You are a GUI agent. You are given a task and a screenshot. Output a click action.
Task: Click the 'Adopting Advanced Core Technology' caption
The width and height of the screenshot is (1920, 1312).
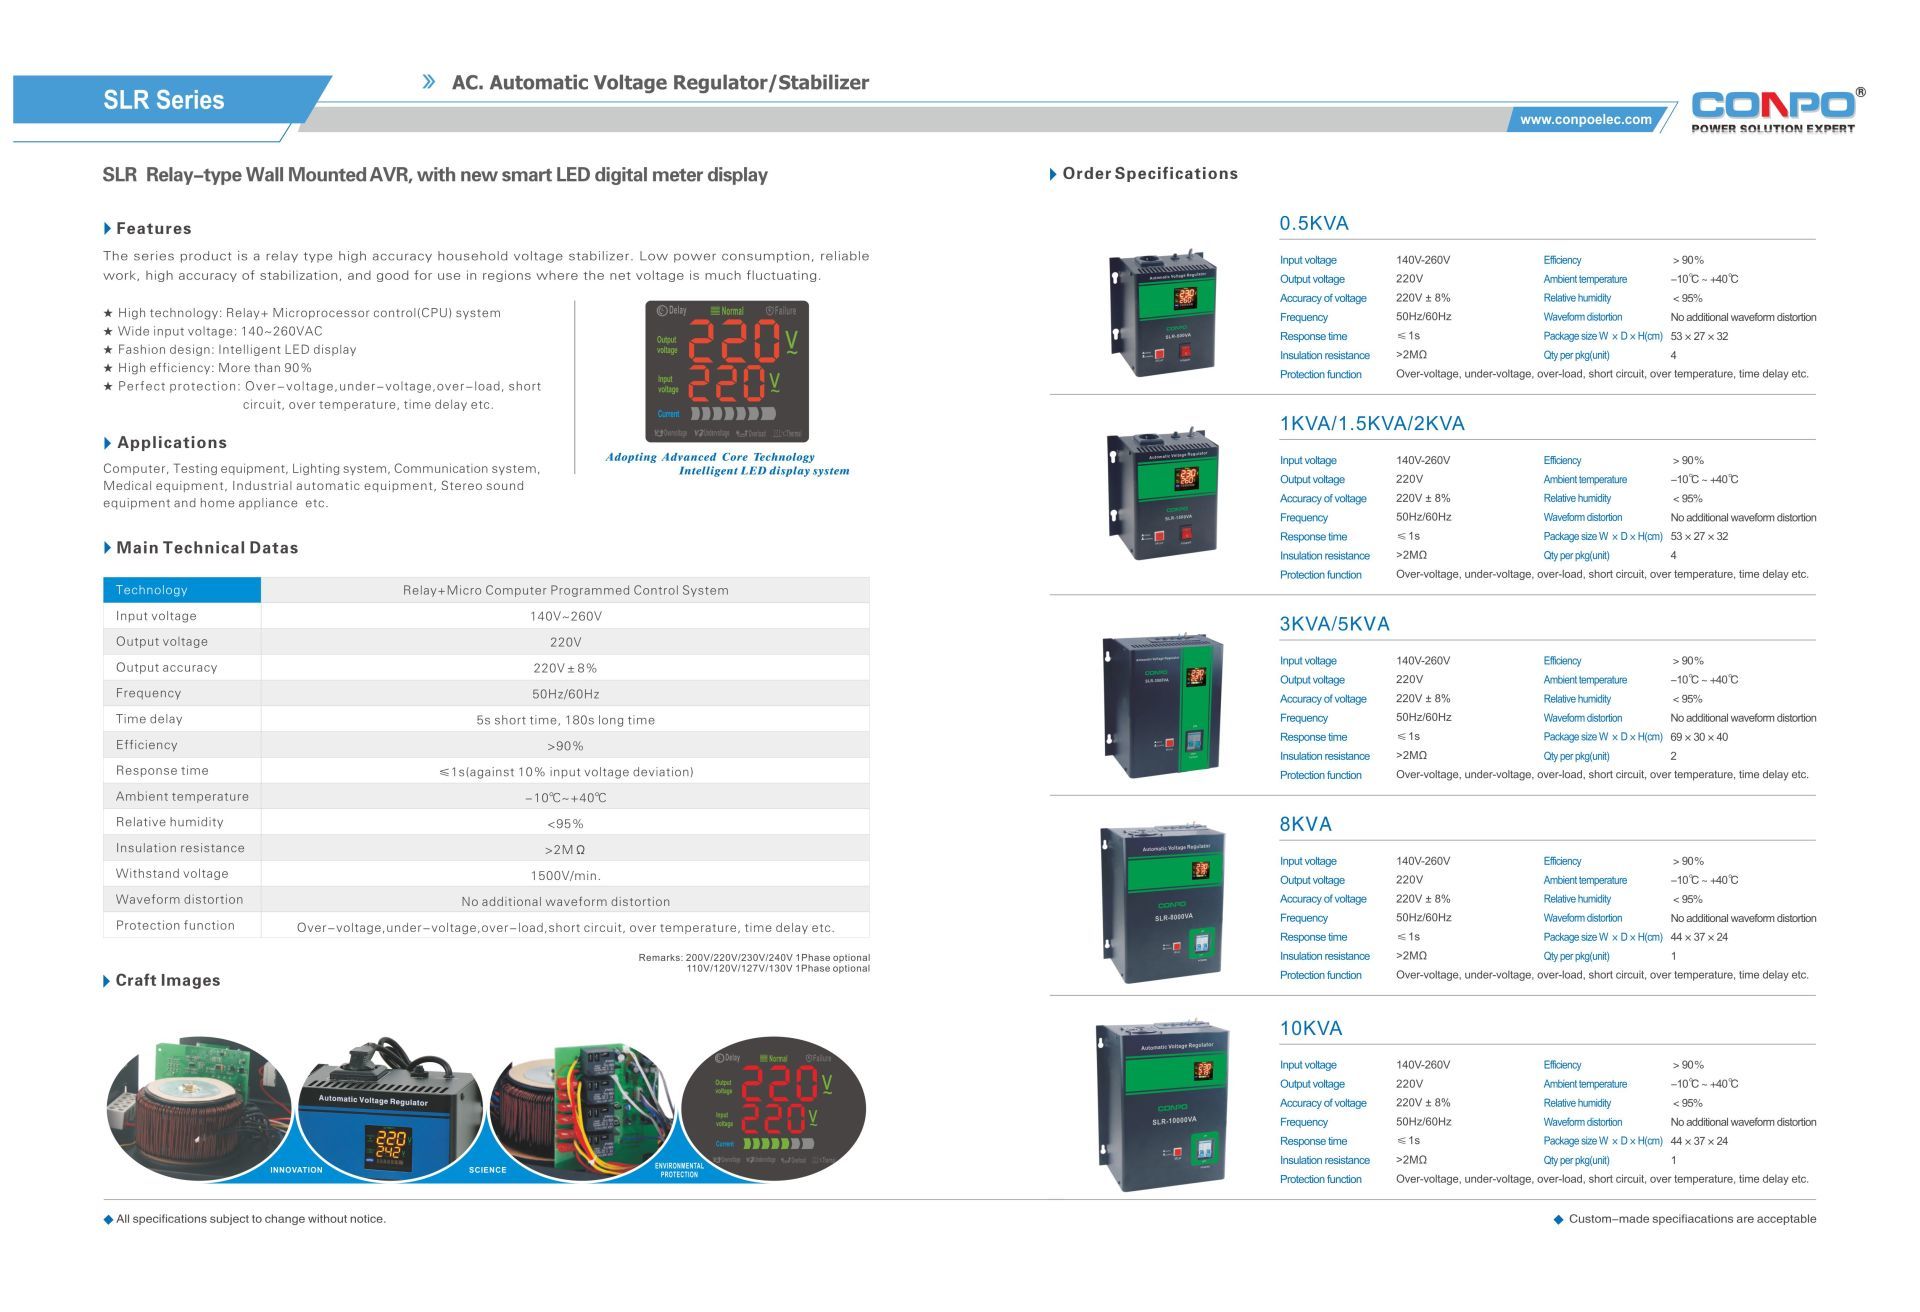710,457
